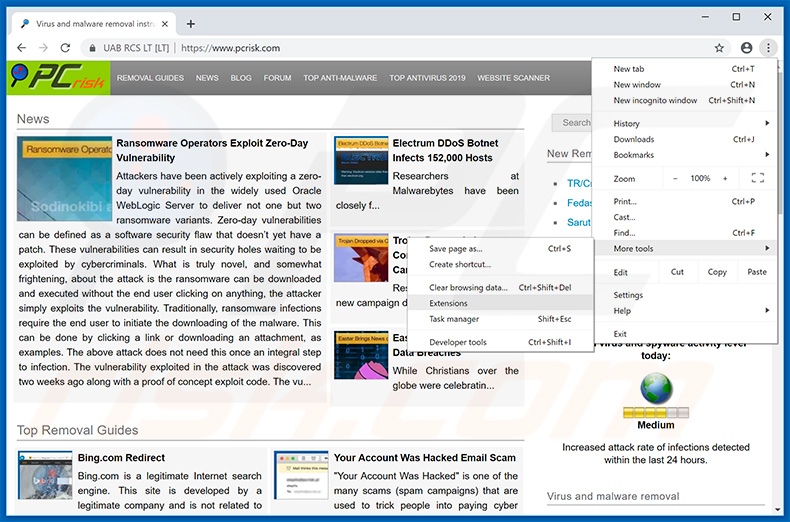Open Electrum DDoS Botnet article headline
This screenshot has height=522, width=790.
click(x=445, y=150)
